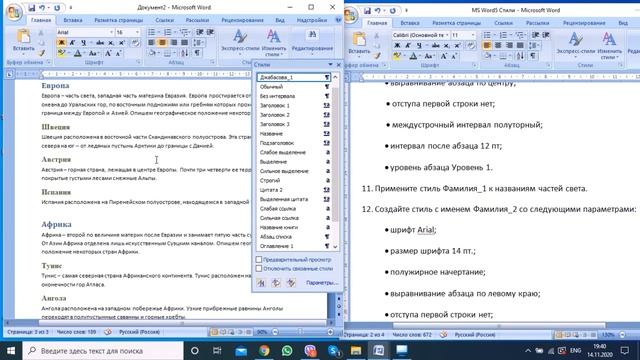Enable the Отключить связанные стили checkbox
Screen dimensions: 640x360
pos(259,269)
